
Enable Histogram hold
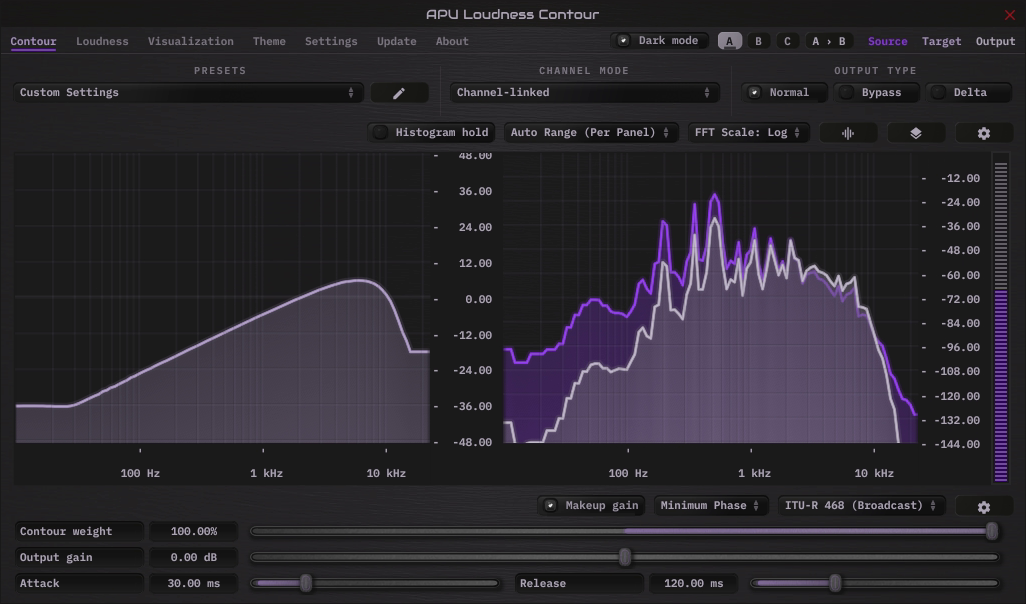pos(432,133)
